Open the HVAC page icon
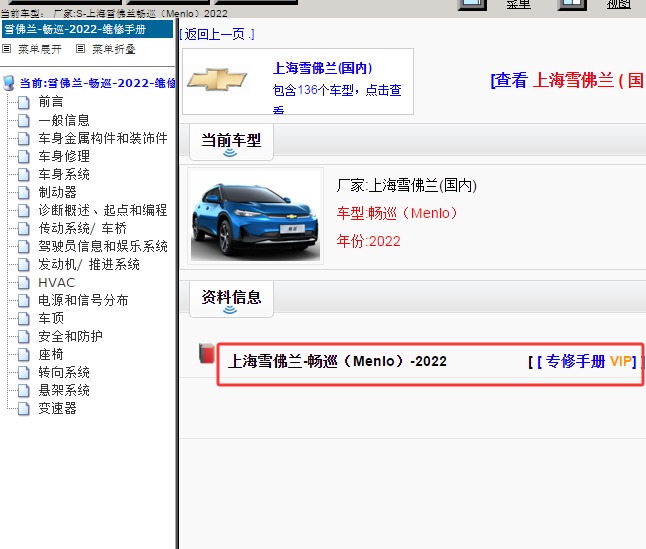This screenshot has width=646, height=549. [24, 283]
